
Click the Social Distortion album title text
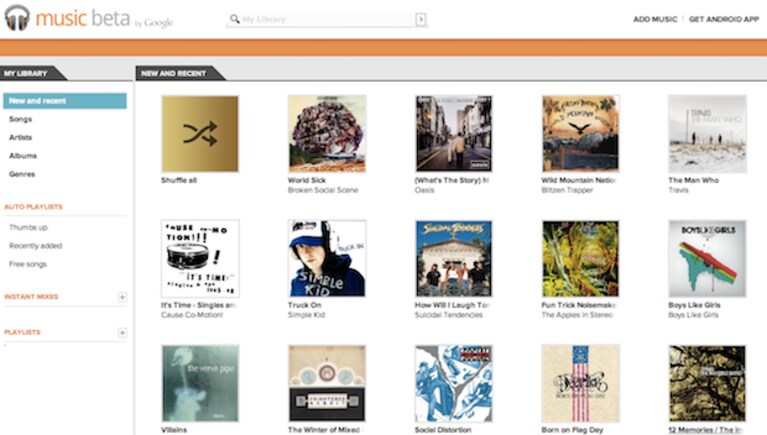[443, 430]
